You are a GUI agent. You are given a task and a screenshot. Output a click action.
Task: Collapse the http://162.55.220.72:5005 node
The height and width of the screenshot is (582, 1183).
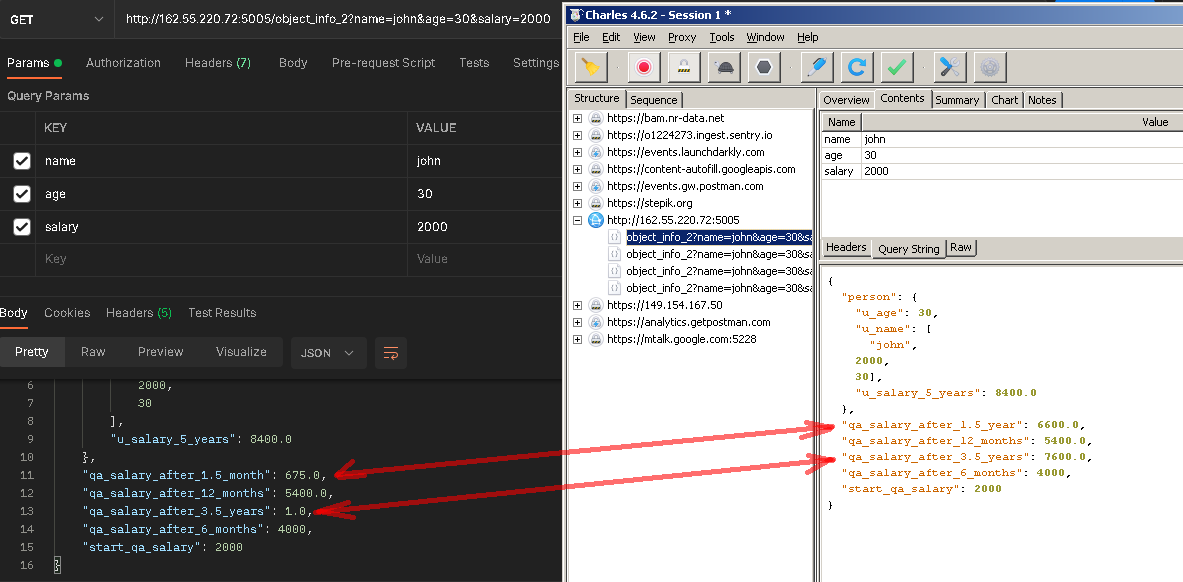(x=578, y=220)
